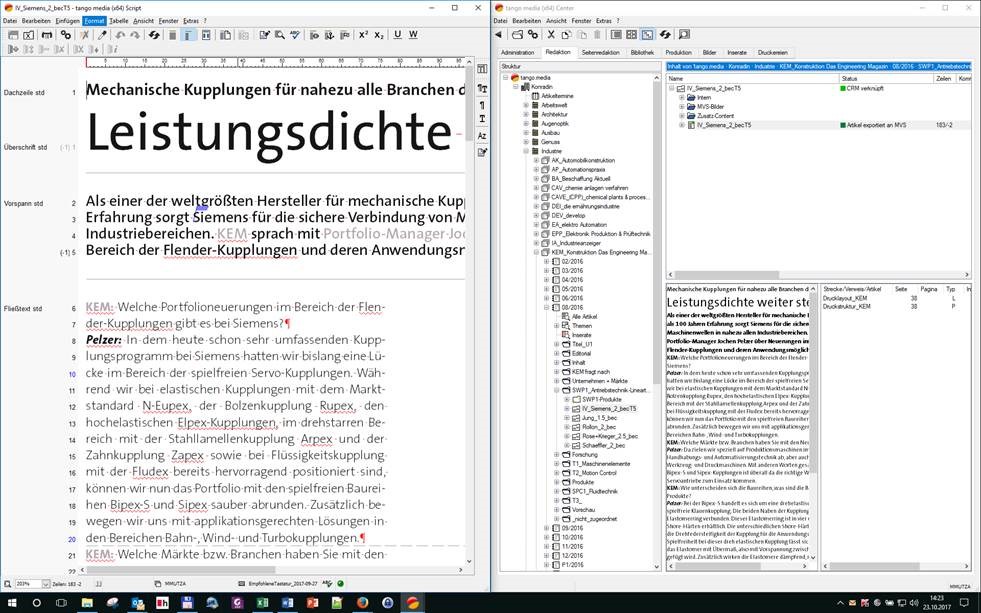Toggle paragraph marks with the pilcrow icon
This screenshot has height=613, width=981.
[x=482, y=105]
